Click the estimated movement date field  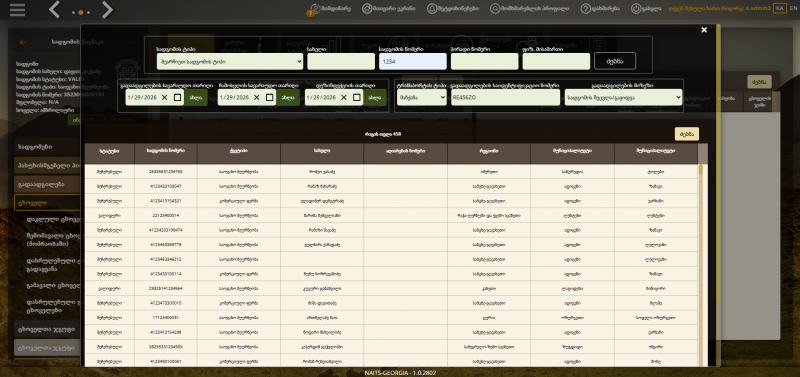155,97
